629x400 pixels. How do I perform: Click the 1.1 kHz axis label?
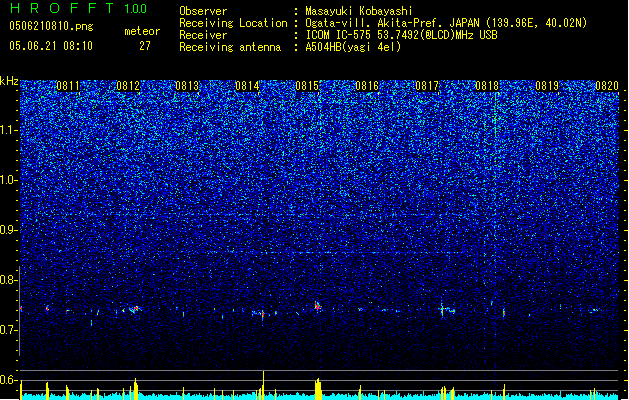tap(8, 130)
